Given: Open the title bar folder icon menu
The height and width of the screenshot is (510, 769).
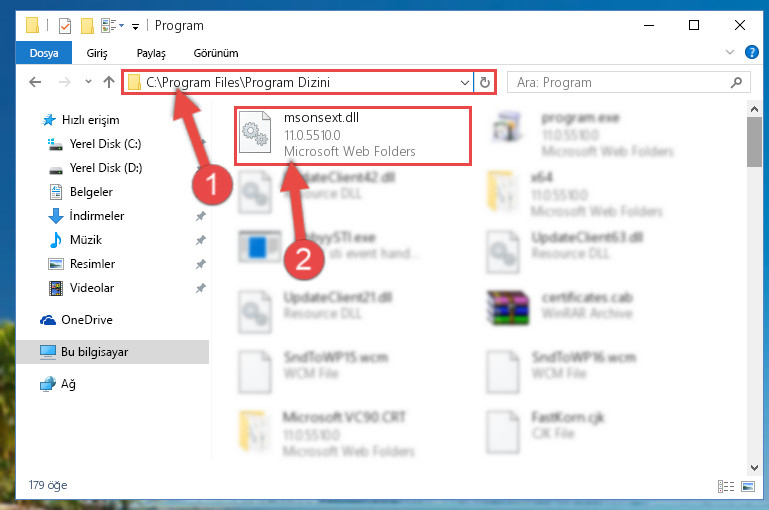Looking at the screenshot, I should [32, 26].
